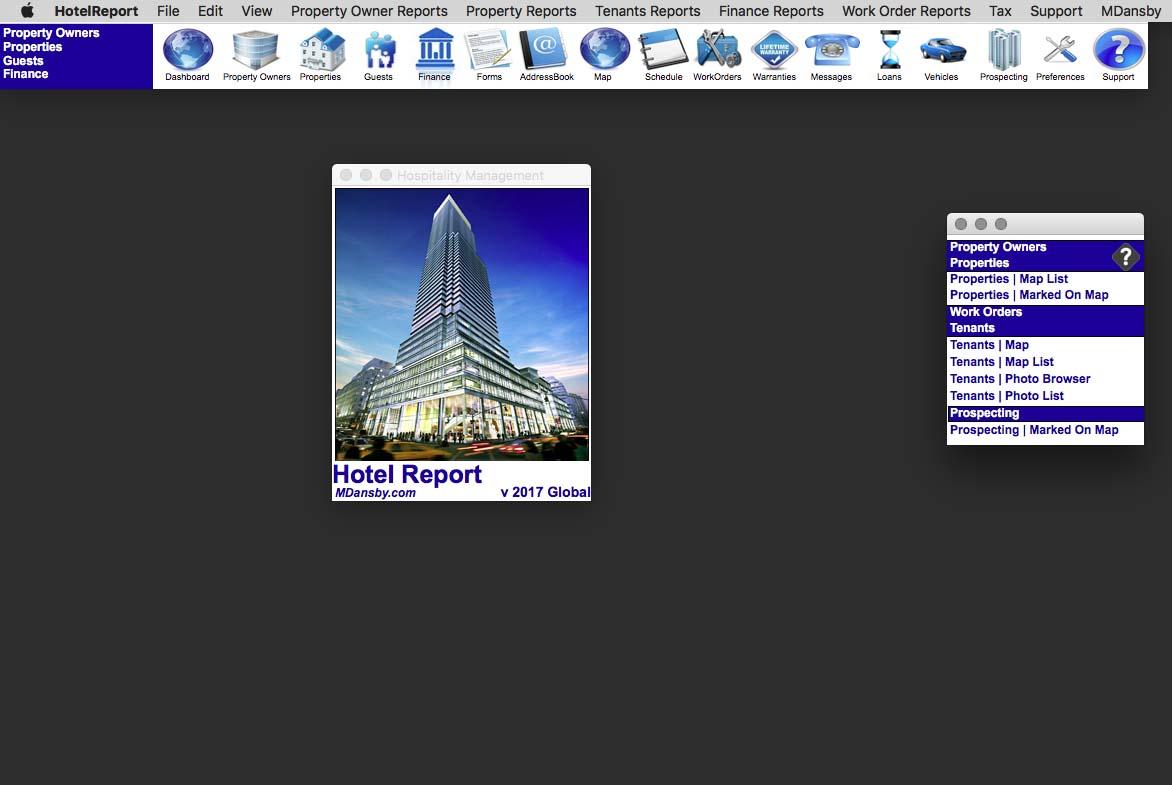Image resolution: width=1172 pixels, height=785 pixels.
Task: Open Tenants | Photo List
Action: [1006, 396]
